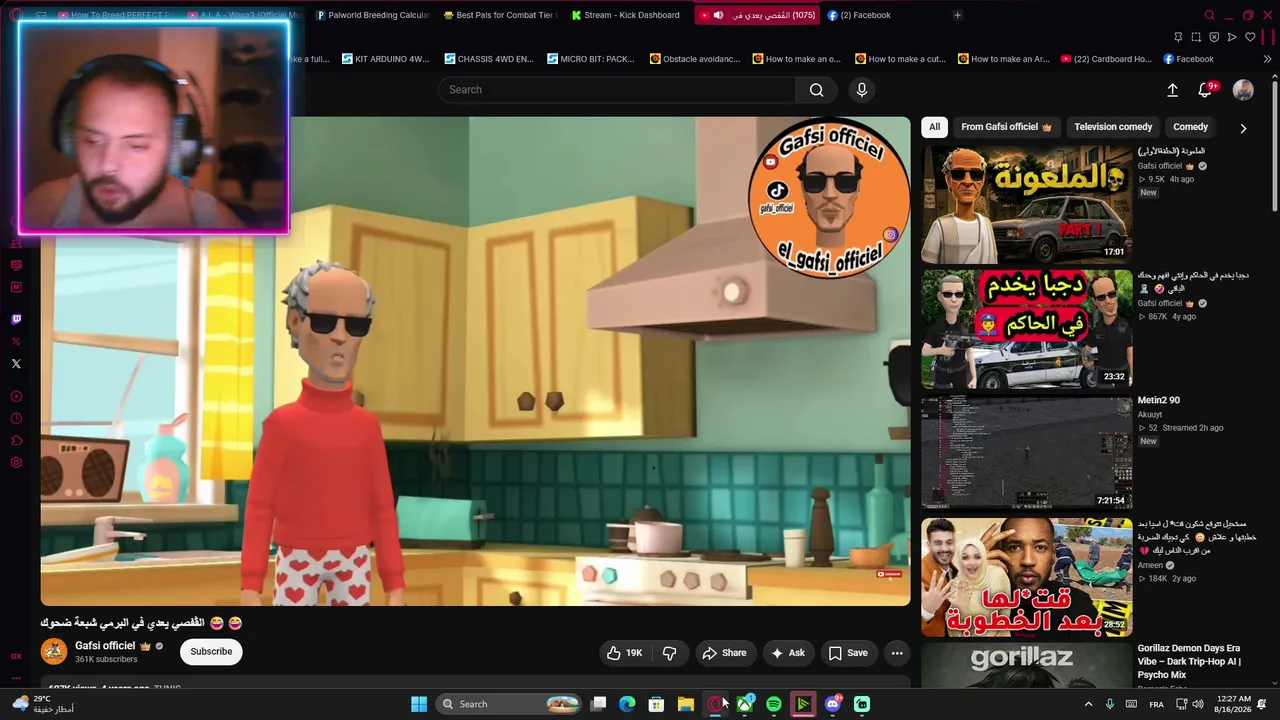1280x720 pixels.
Task: Subscribe to Gafsi officiel channel
Action: (x=211, y=652)
